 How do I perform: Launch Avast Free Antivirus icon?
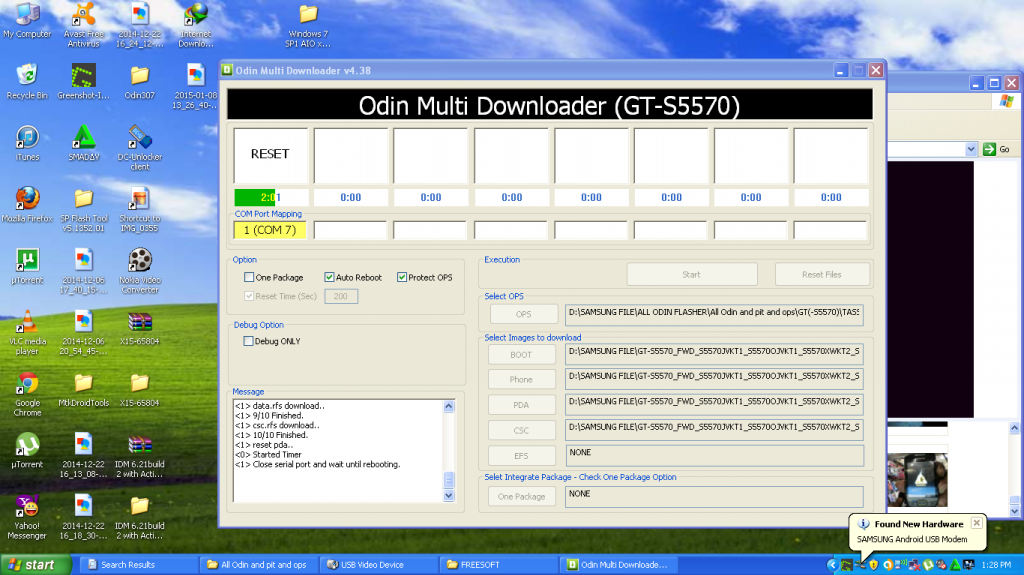pyautogui.click(x=84, y=14)
